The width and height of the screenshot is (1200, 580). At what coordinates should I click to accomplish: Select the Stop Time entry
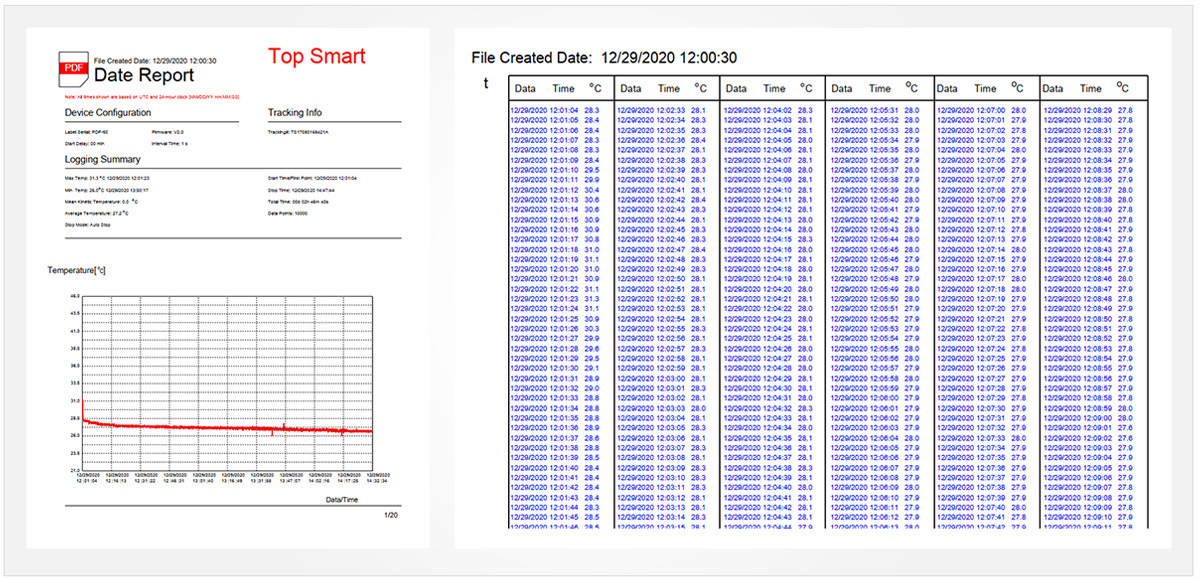[301, 189]
